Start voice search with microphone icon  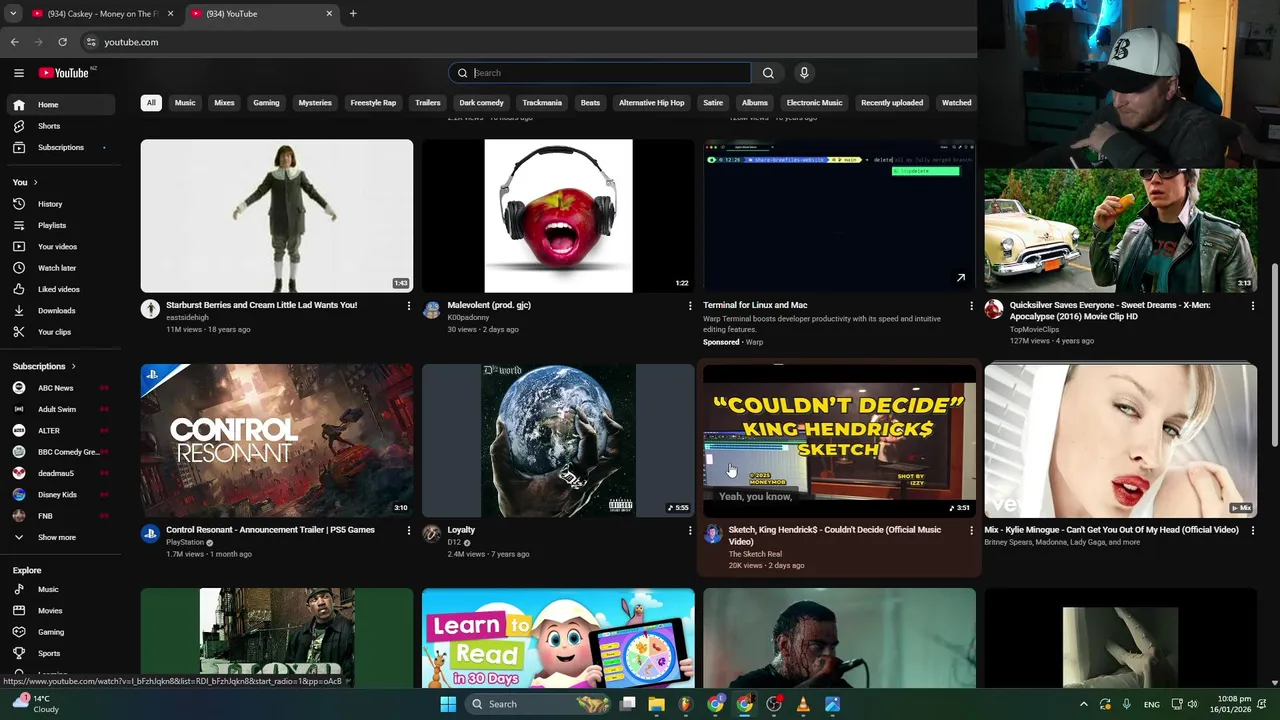[804, 73]
